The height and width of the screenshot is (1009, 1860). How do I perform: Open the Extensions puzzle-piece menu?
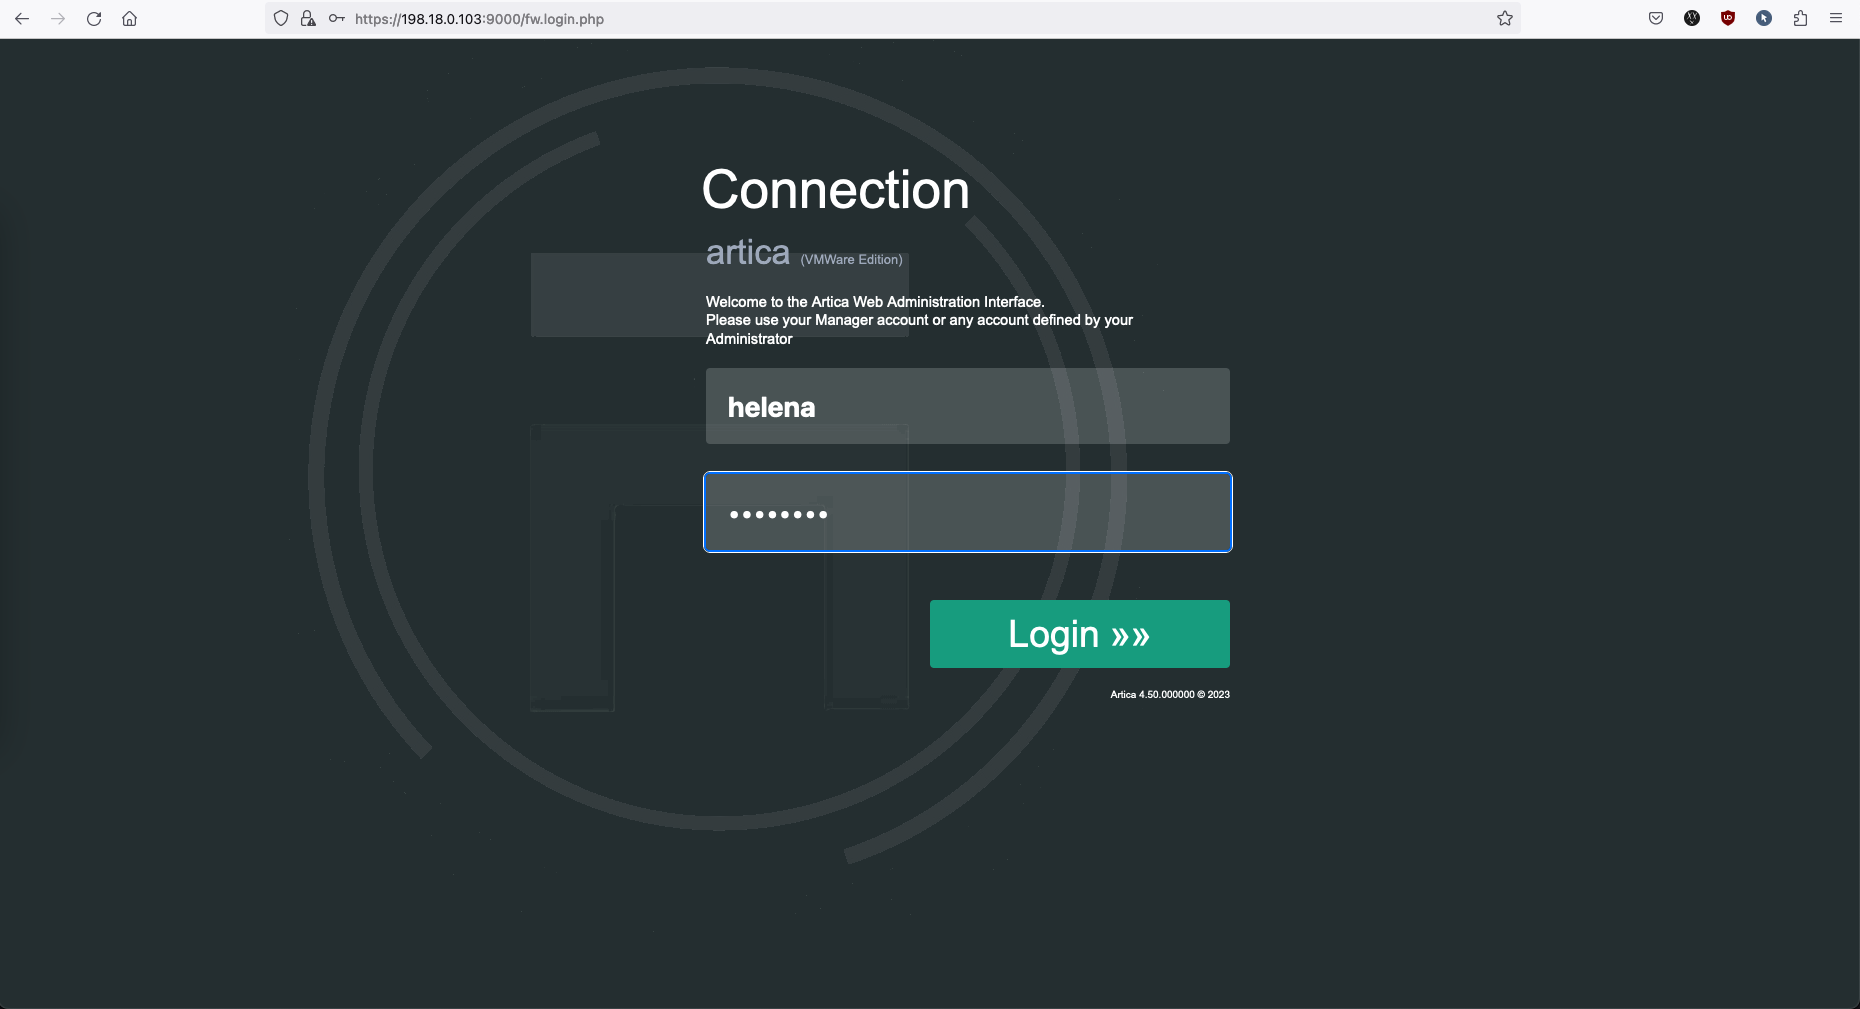(1800, 19)
